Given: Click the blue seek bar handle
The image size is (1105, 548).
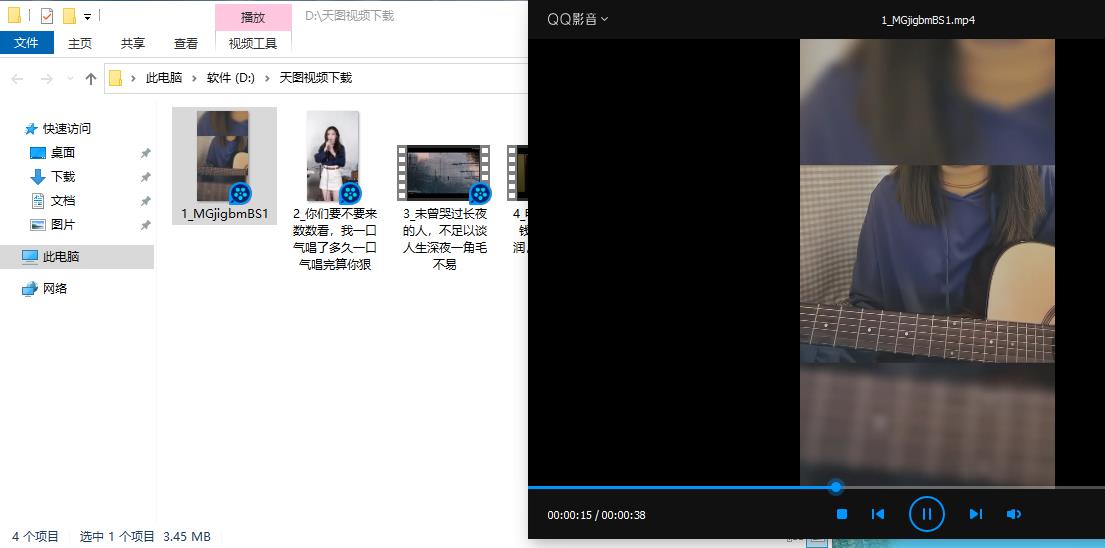Looking at the screenshot, I should pyautogui.click(x=836, y=487).
